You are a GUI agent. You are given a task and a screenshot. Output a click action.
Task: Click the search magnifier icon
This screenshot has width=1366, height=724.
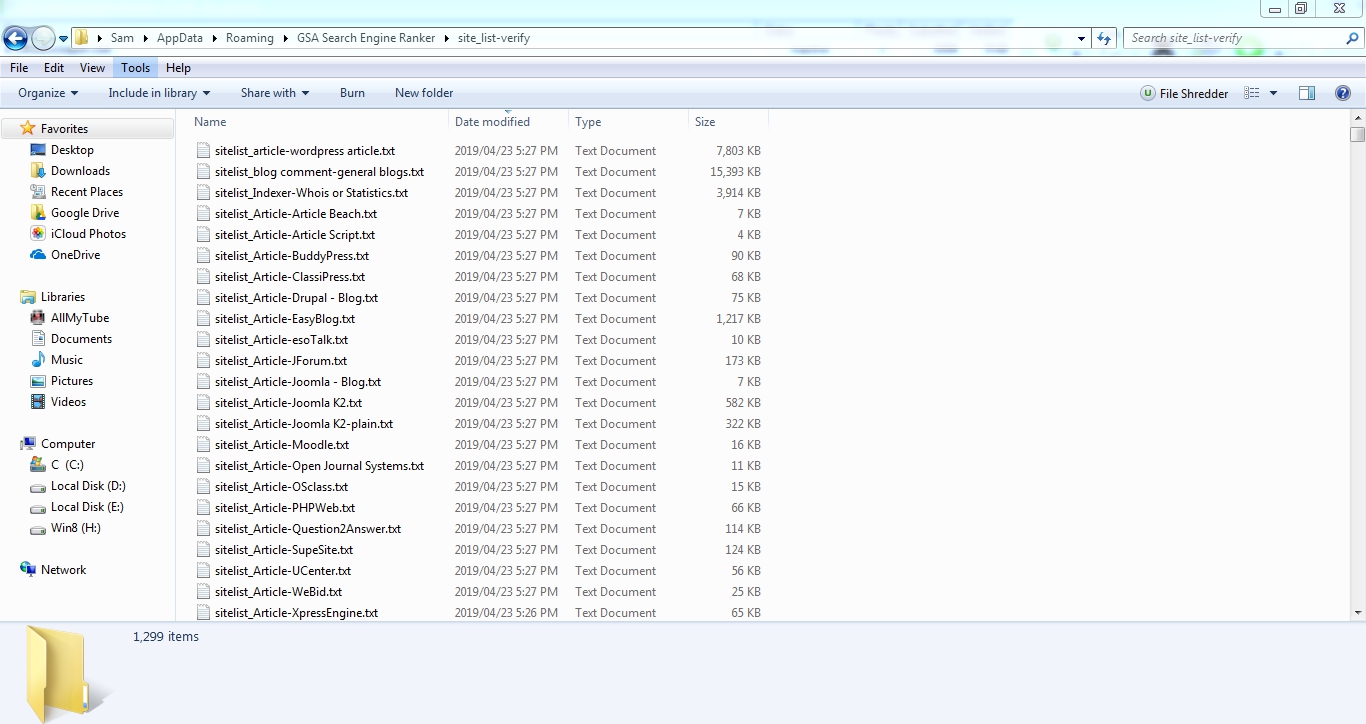click(1351, 37)
